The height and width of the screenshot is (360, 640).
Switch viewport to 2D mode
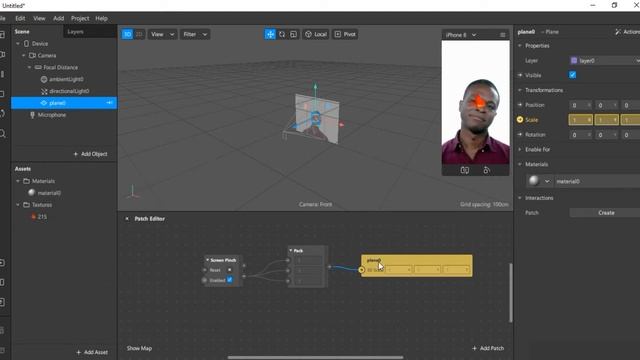pyautogui.click(x=139, y=34)
